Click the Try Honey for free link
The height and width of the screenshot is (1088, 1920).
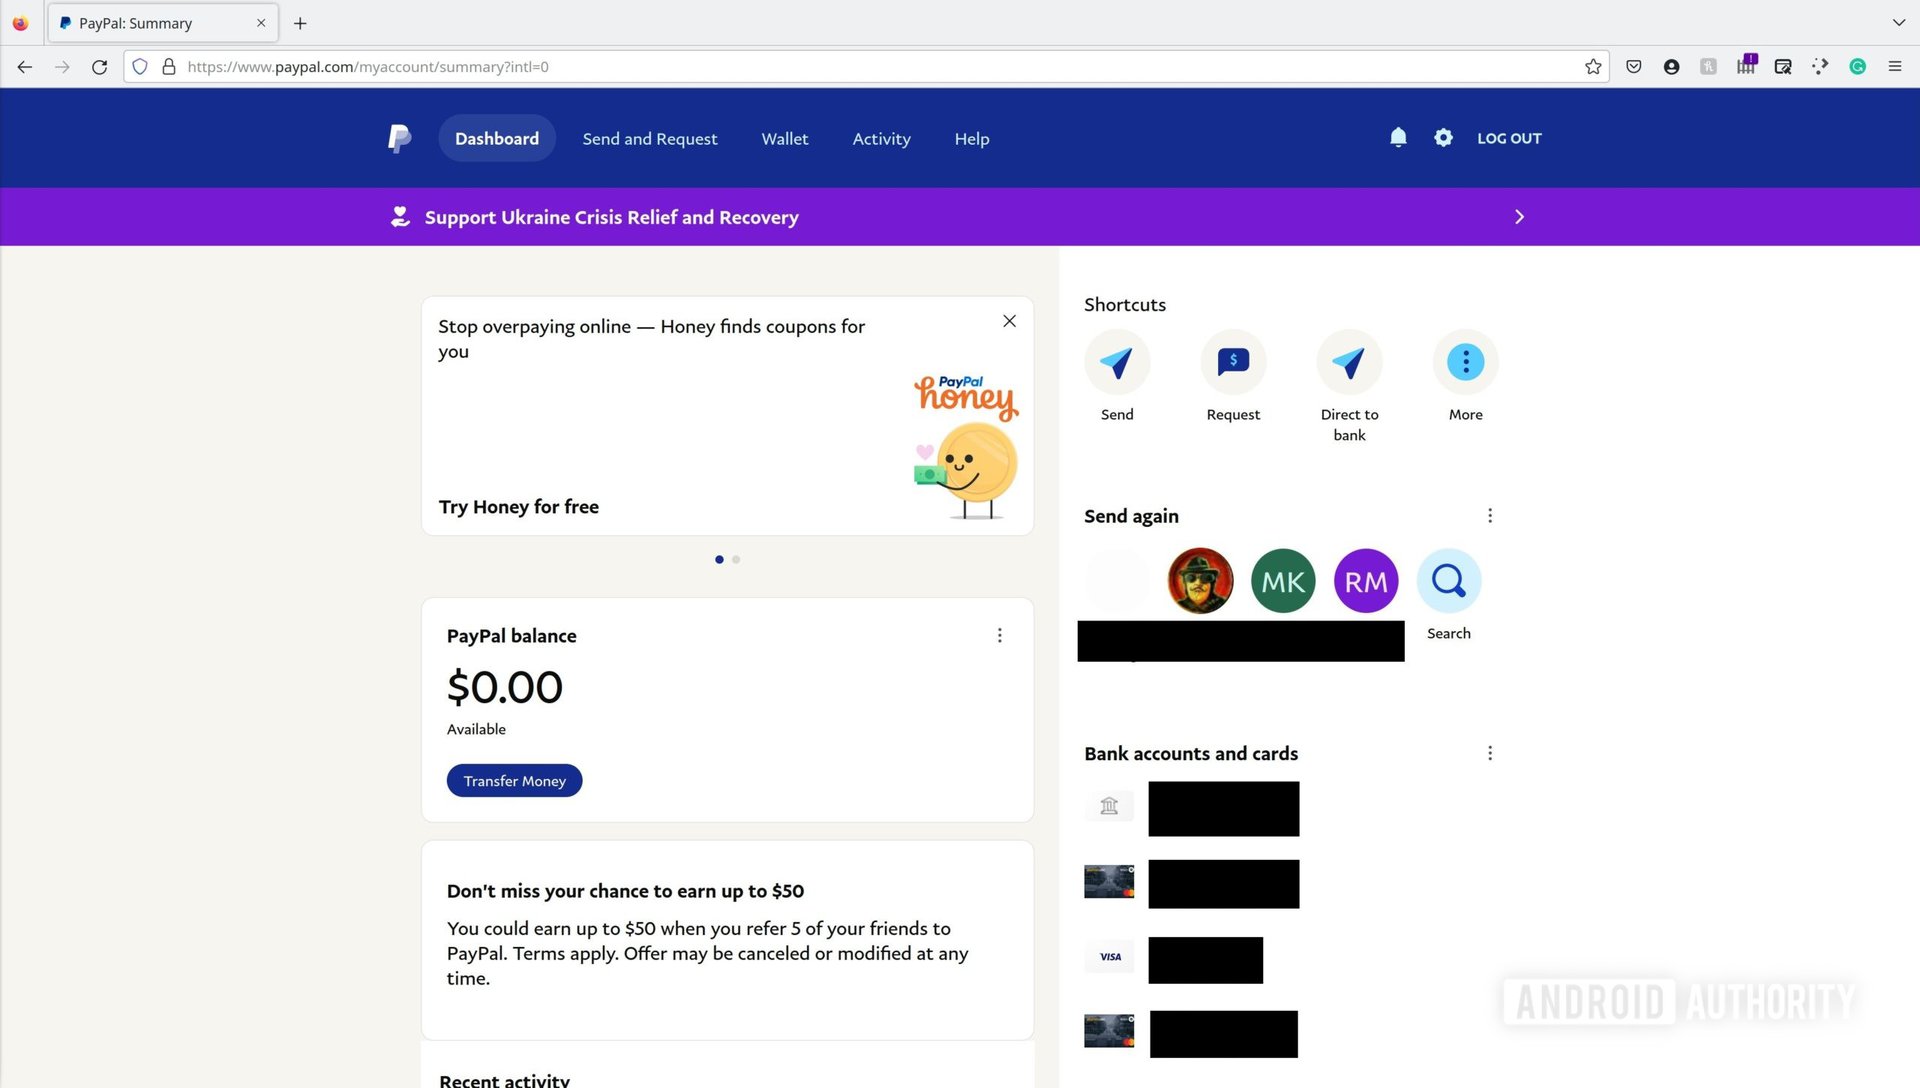pos(518,505)
